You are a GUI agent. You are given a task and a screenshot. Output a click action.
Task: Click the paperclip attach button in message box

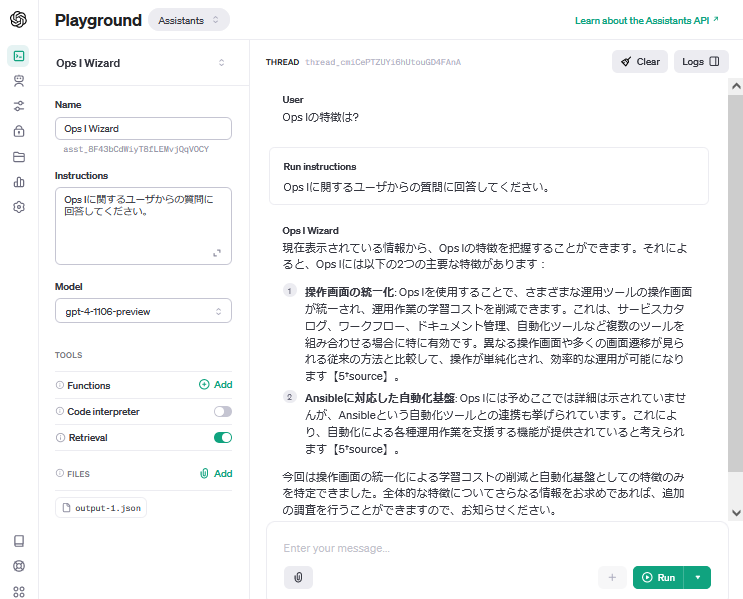point(298,577)
